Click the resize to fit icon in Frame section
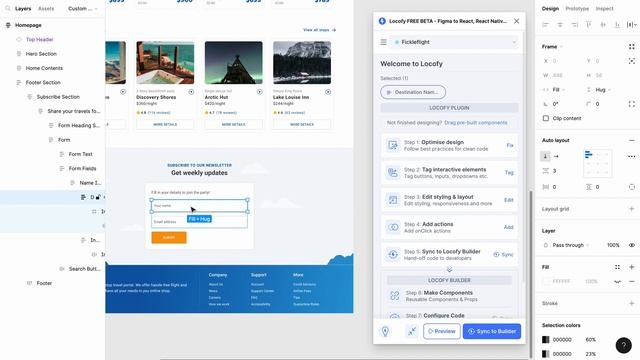 pyautogui.click(x=631, y=47)
